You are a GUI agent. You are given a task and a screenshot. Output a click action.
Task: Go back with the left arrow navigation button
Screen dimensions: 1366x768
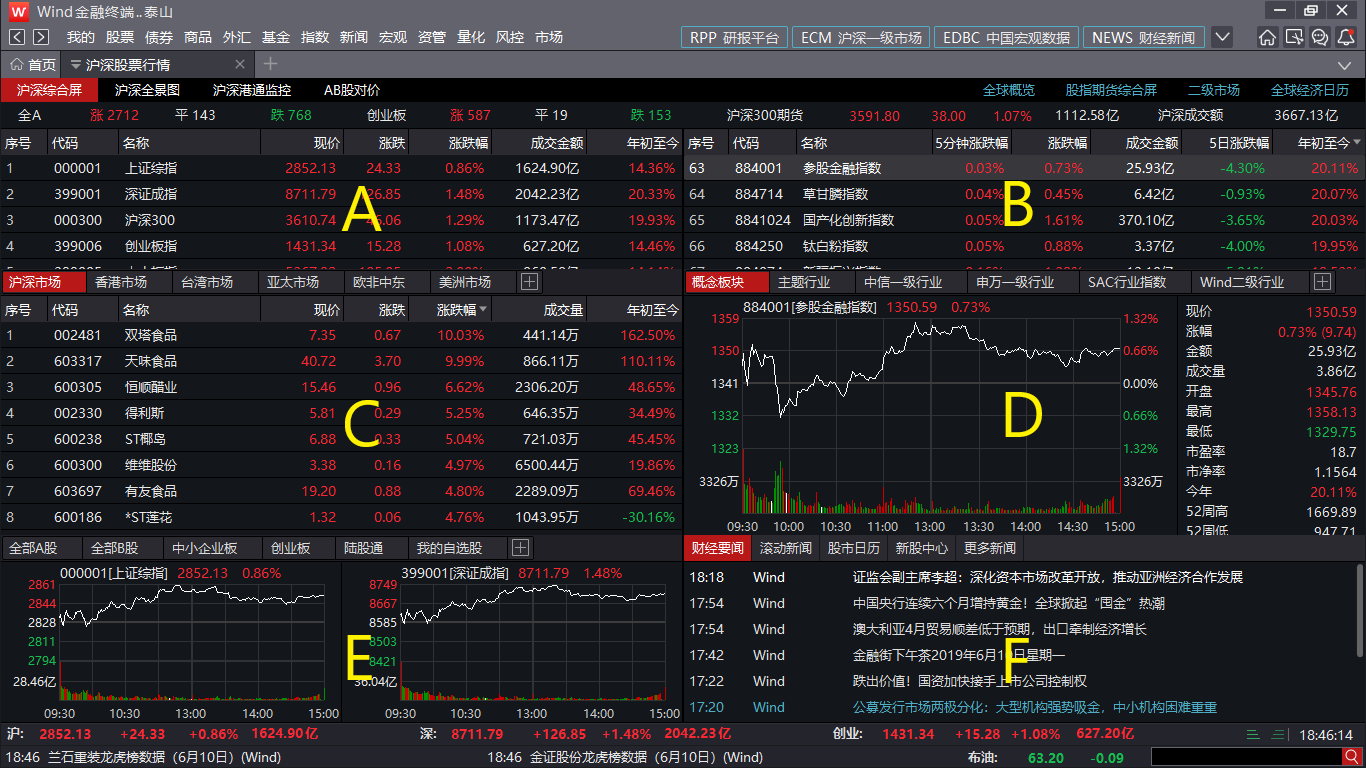[18, 37]
